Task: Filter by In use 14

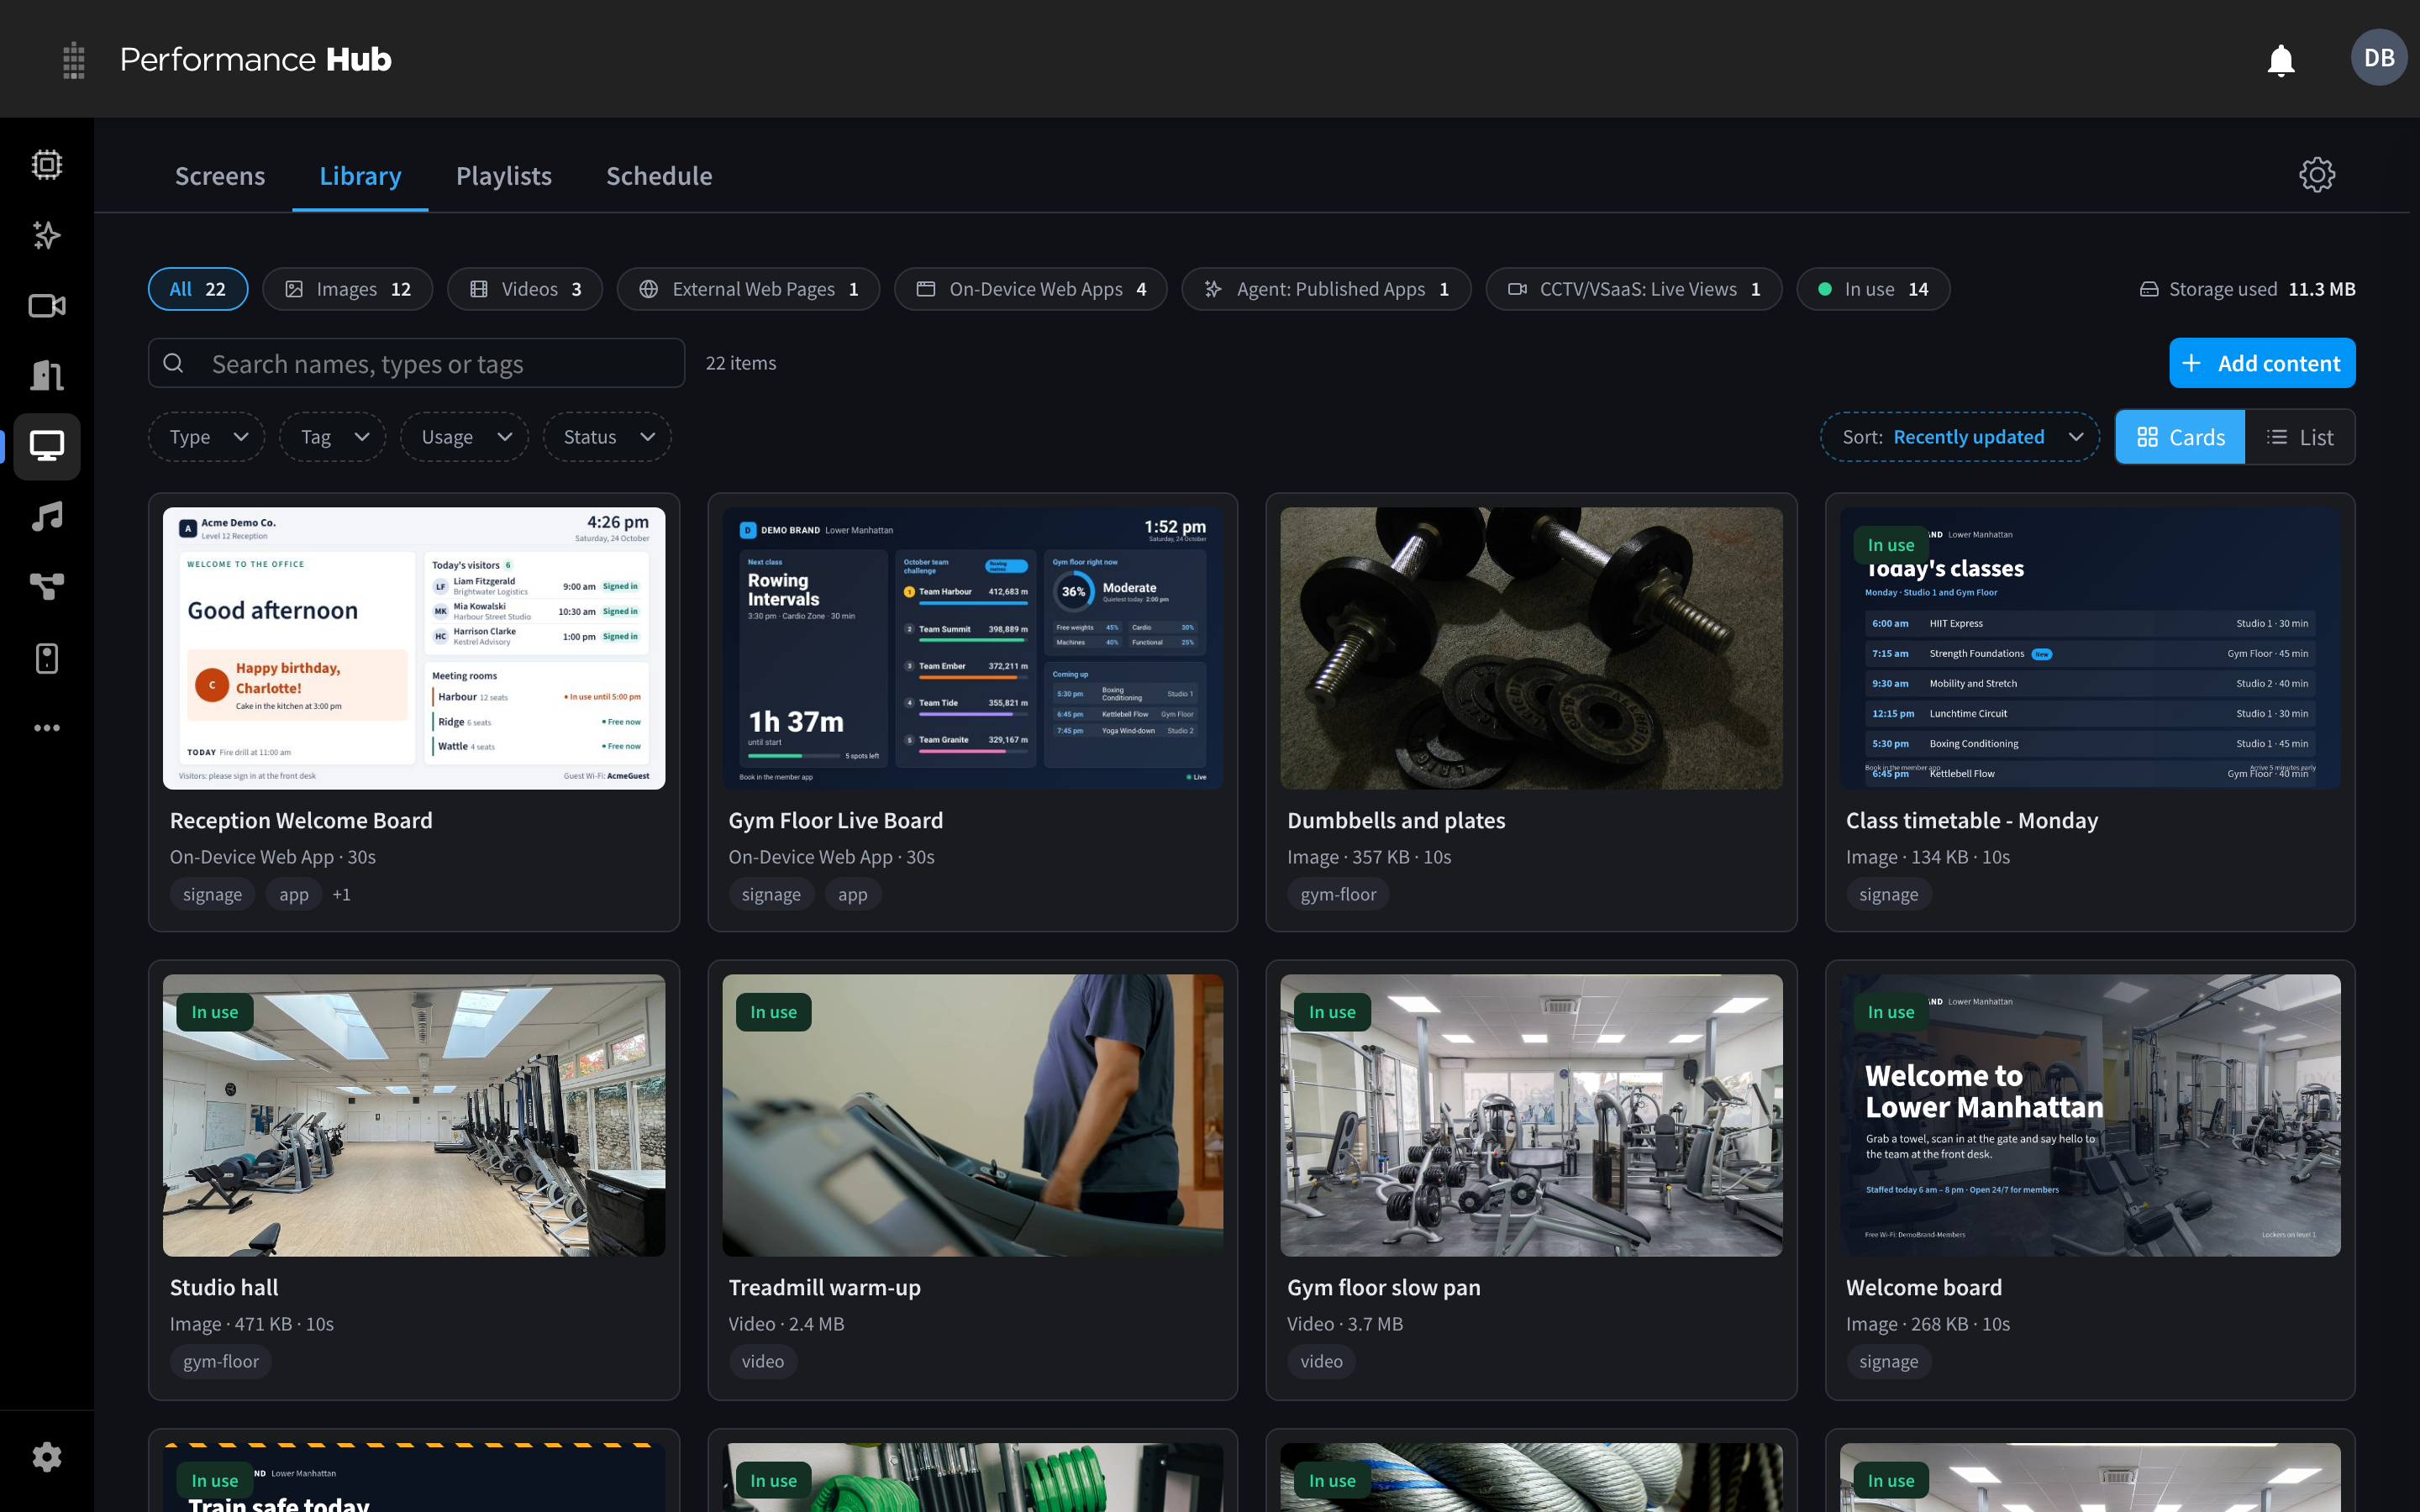Action: tap(1873, 289)
